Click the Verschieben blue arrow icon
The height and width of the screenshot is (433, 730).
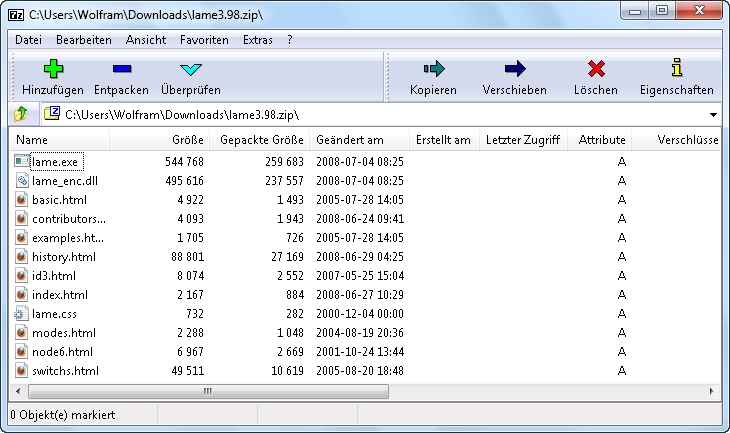pyautogui.click(x=514, y=69)
